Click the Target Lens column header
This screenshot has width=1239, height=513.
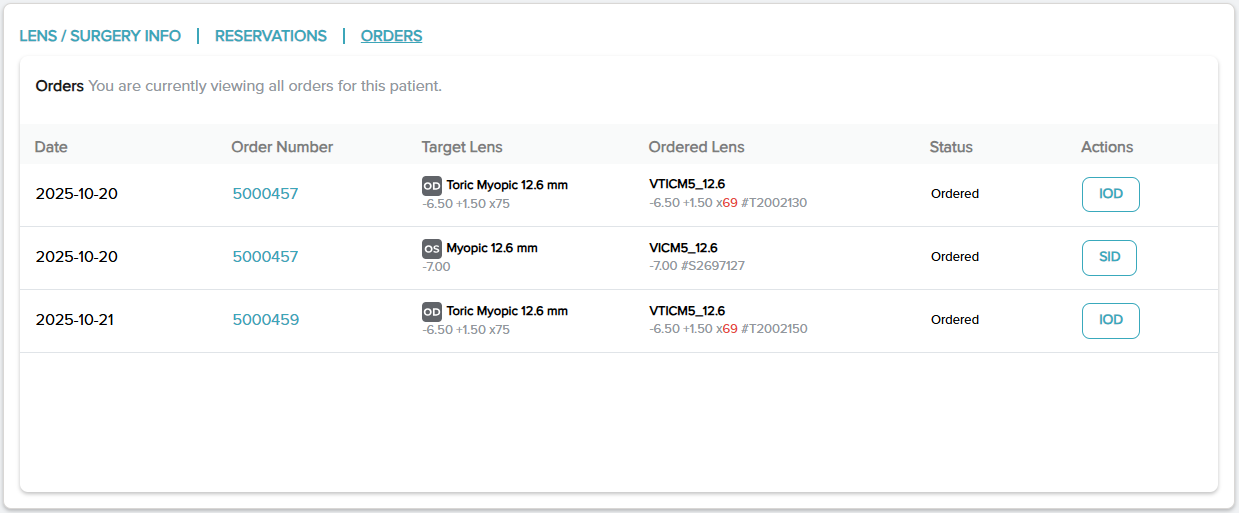(x=462, y=147)
